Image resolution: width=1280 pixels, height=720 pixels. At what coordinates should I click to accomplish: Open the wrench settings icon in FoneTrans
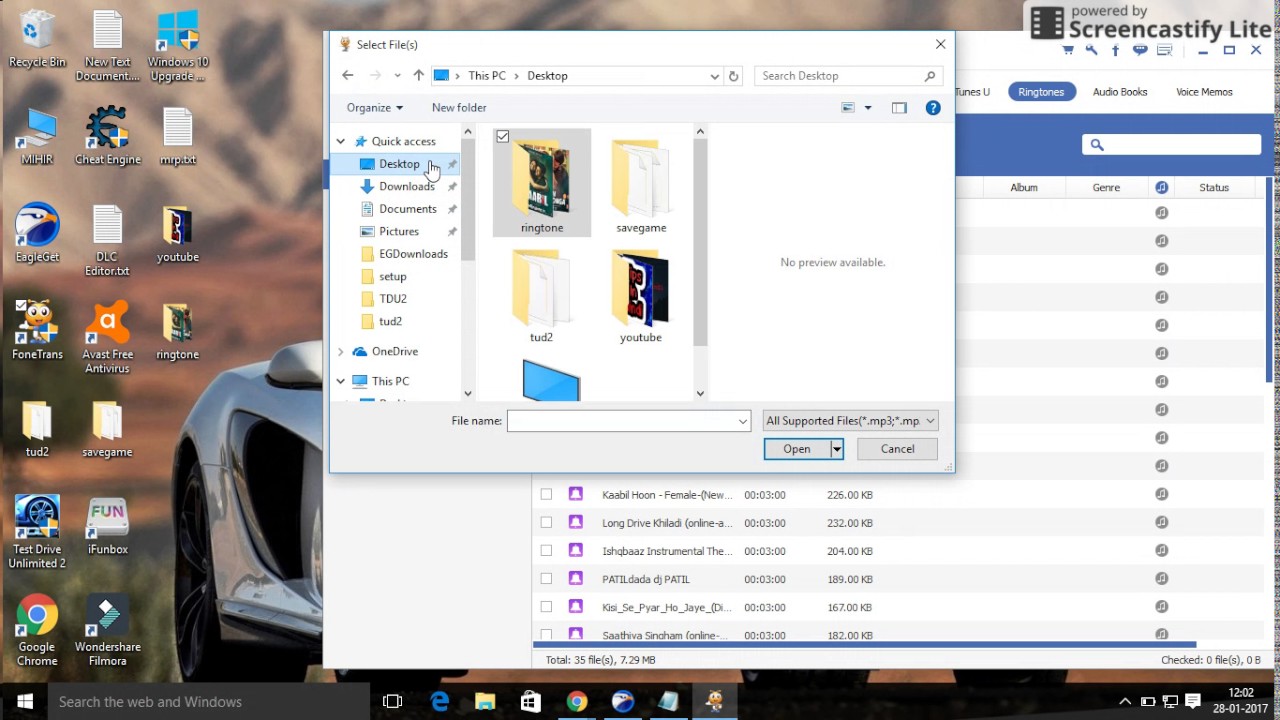[1092, 50]
